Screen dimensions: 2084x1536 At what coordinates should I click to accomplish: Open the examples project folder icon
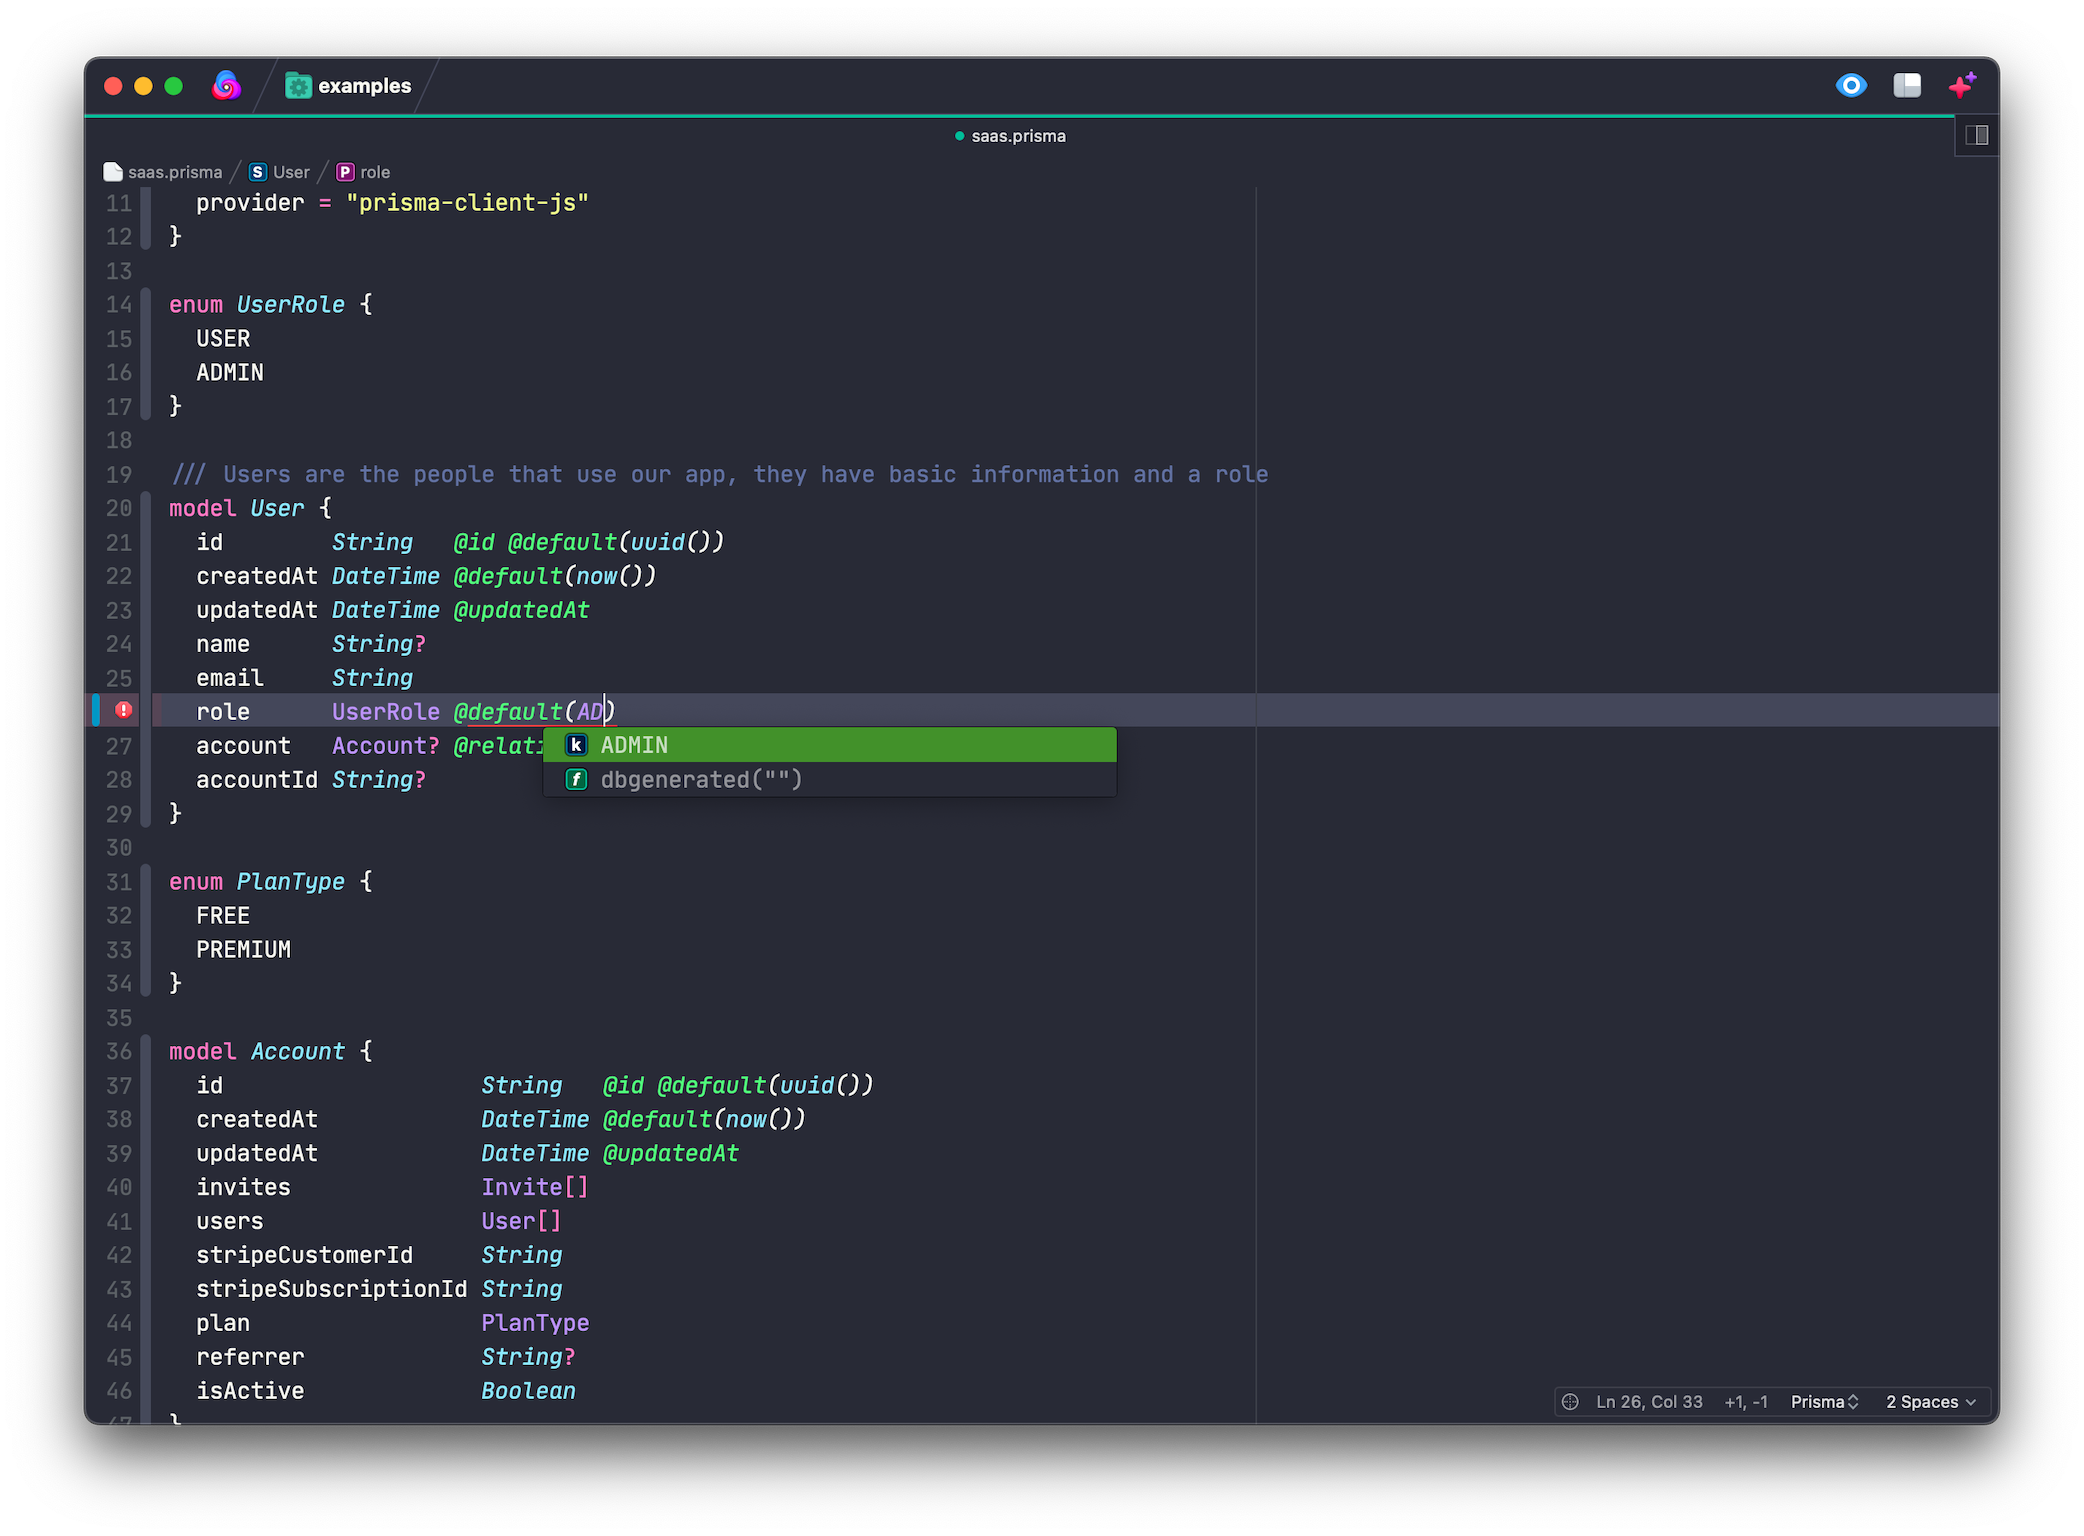(298, 86)
